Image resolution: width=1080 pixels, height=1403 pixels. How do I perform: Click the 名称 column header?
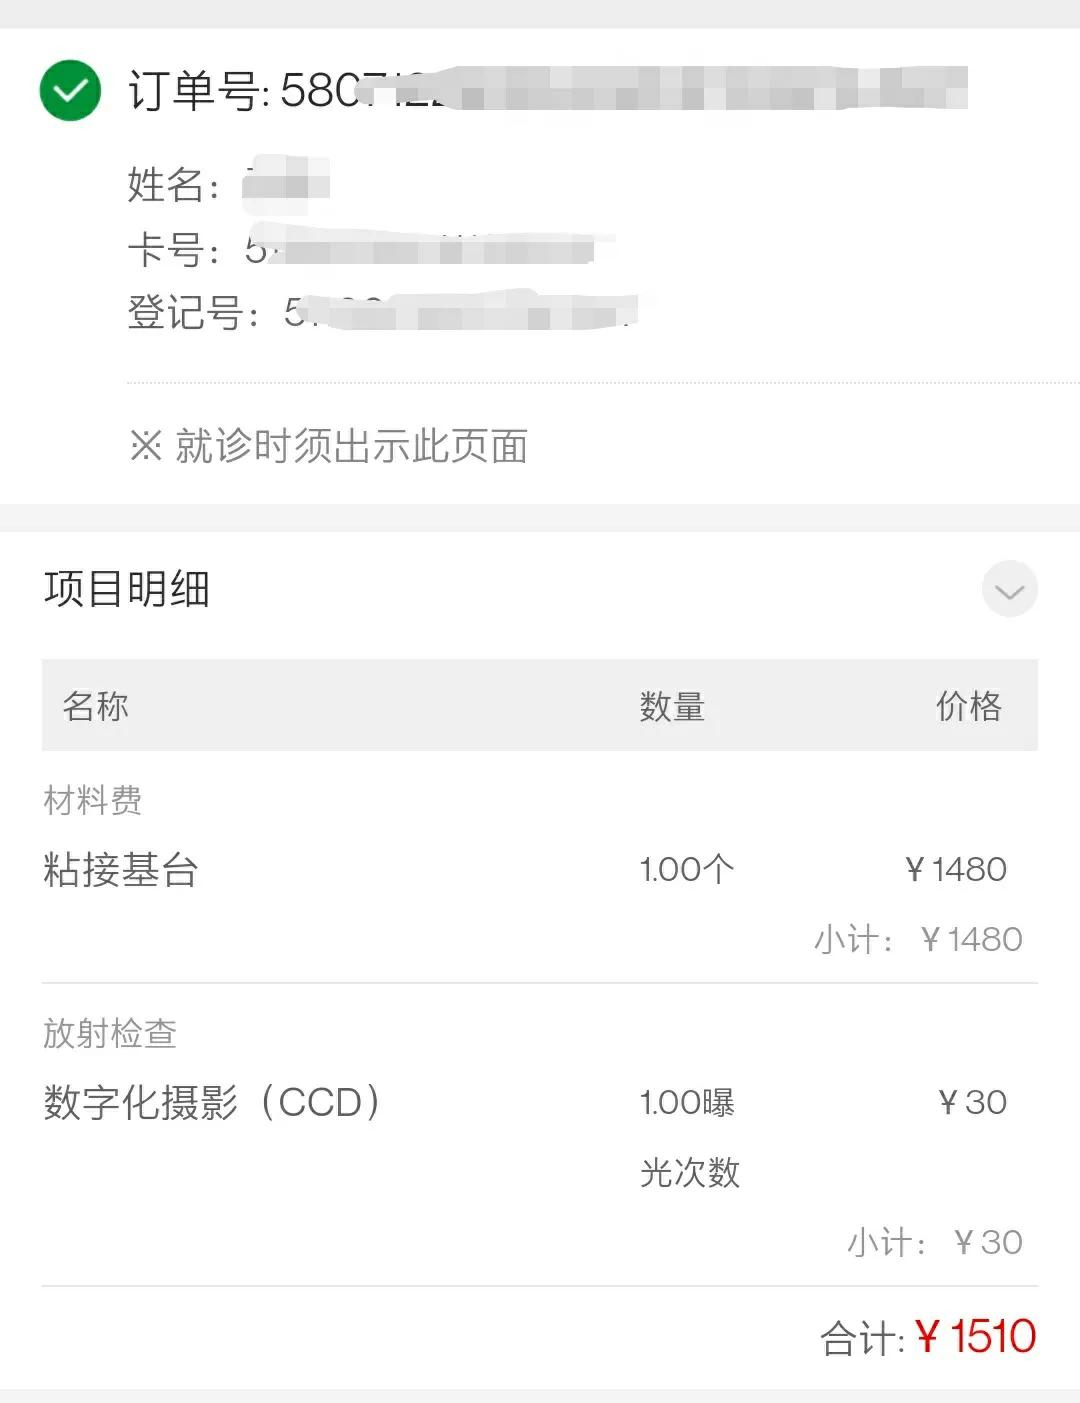tap(96, 706)
